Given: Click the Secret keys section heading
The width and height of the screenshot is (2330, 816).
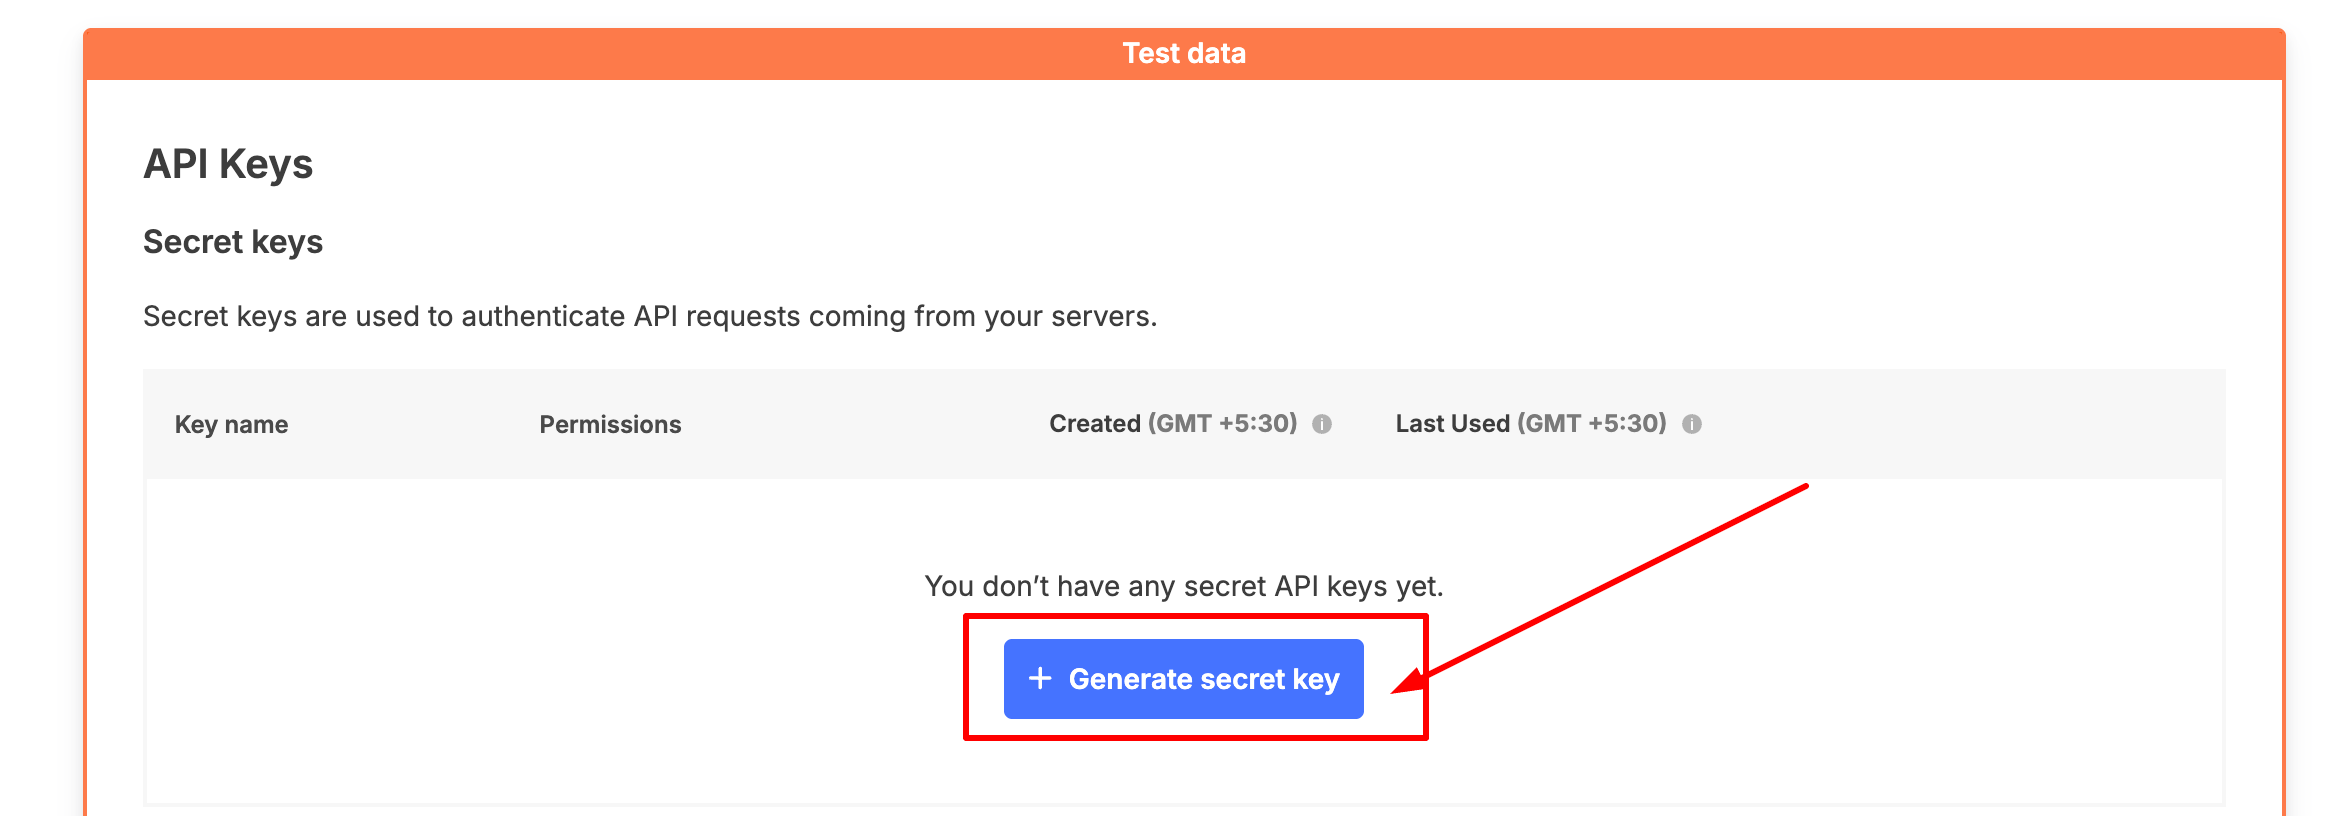Looking at the screenshot, I should [x=233, y=242].
